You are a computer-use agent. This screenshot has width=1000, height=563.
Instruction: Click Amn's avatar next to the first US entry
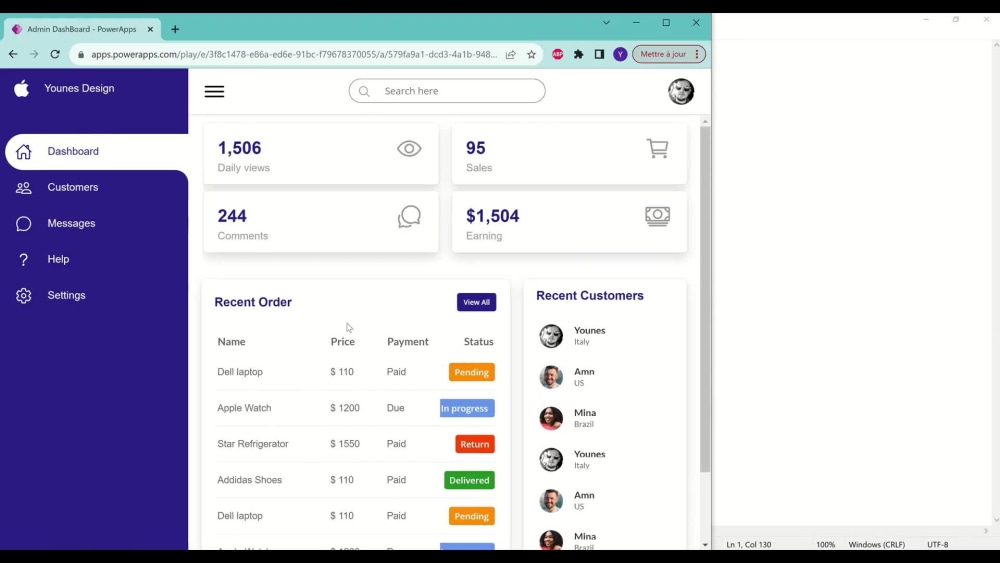click(x=551, y=377)
